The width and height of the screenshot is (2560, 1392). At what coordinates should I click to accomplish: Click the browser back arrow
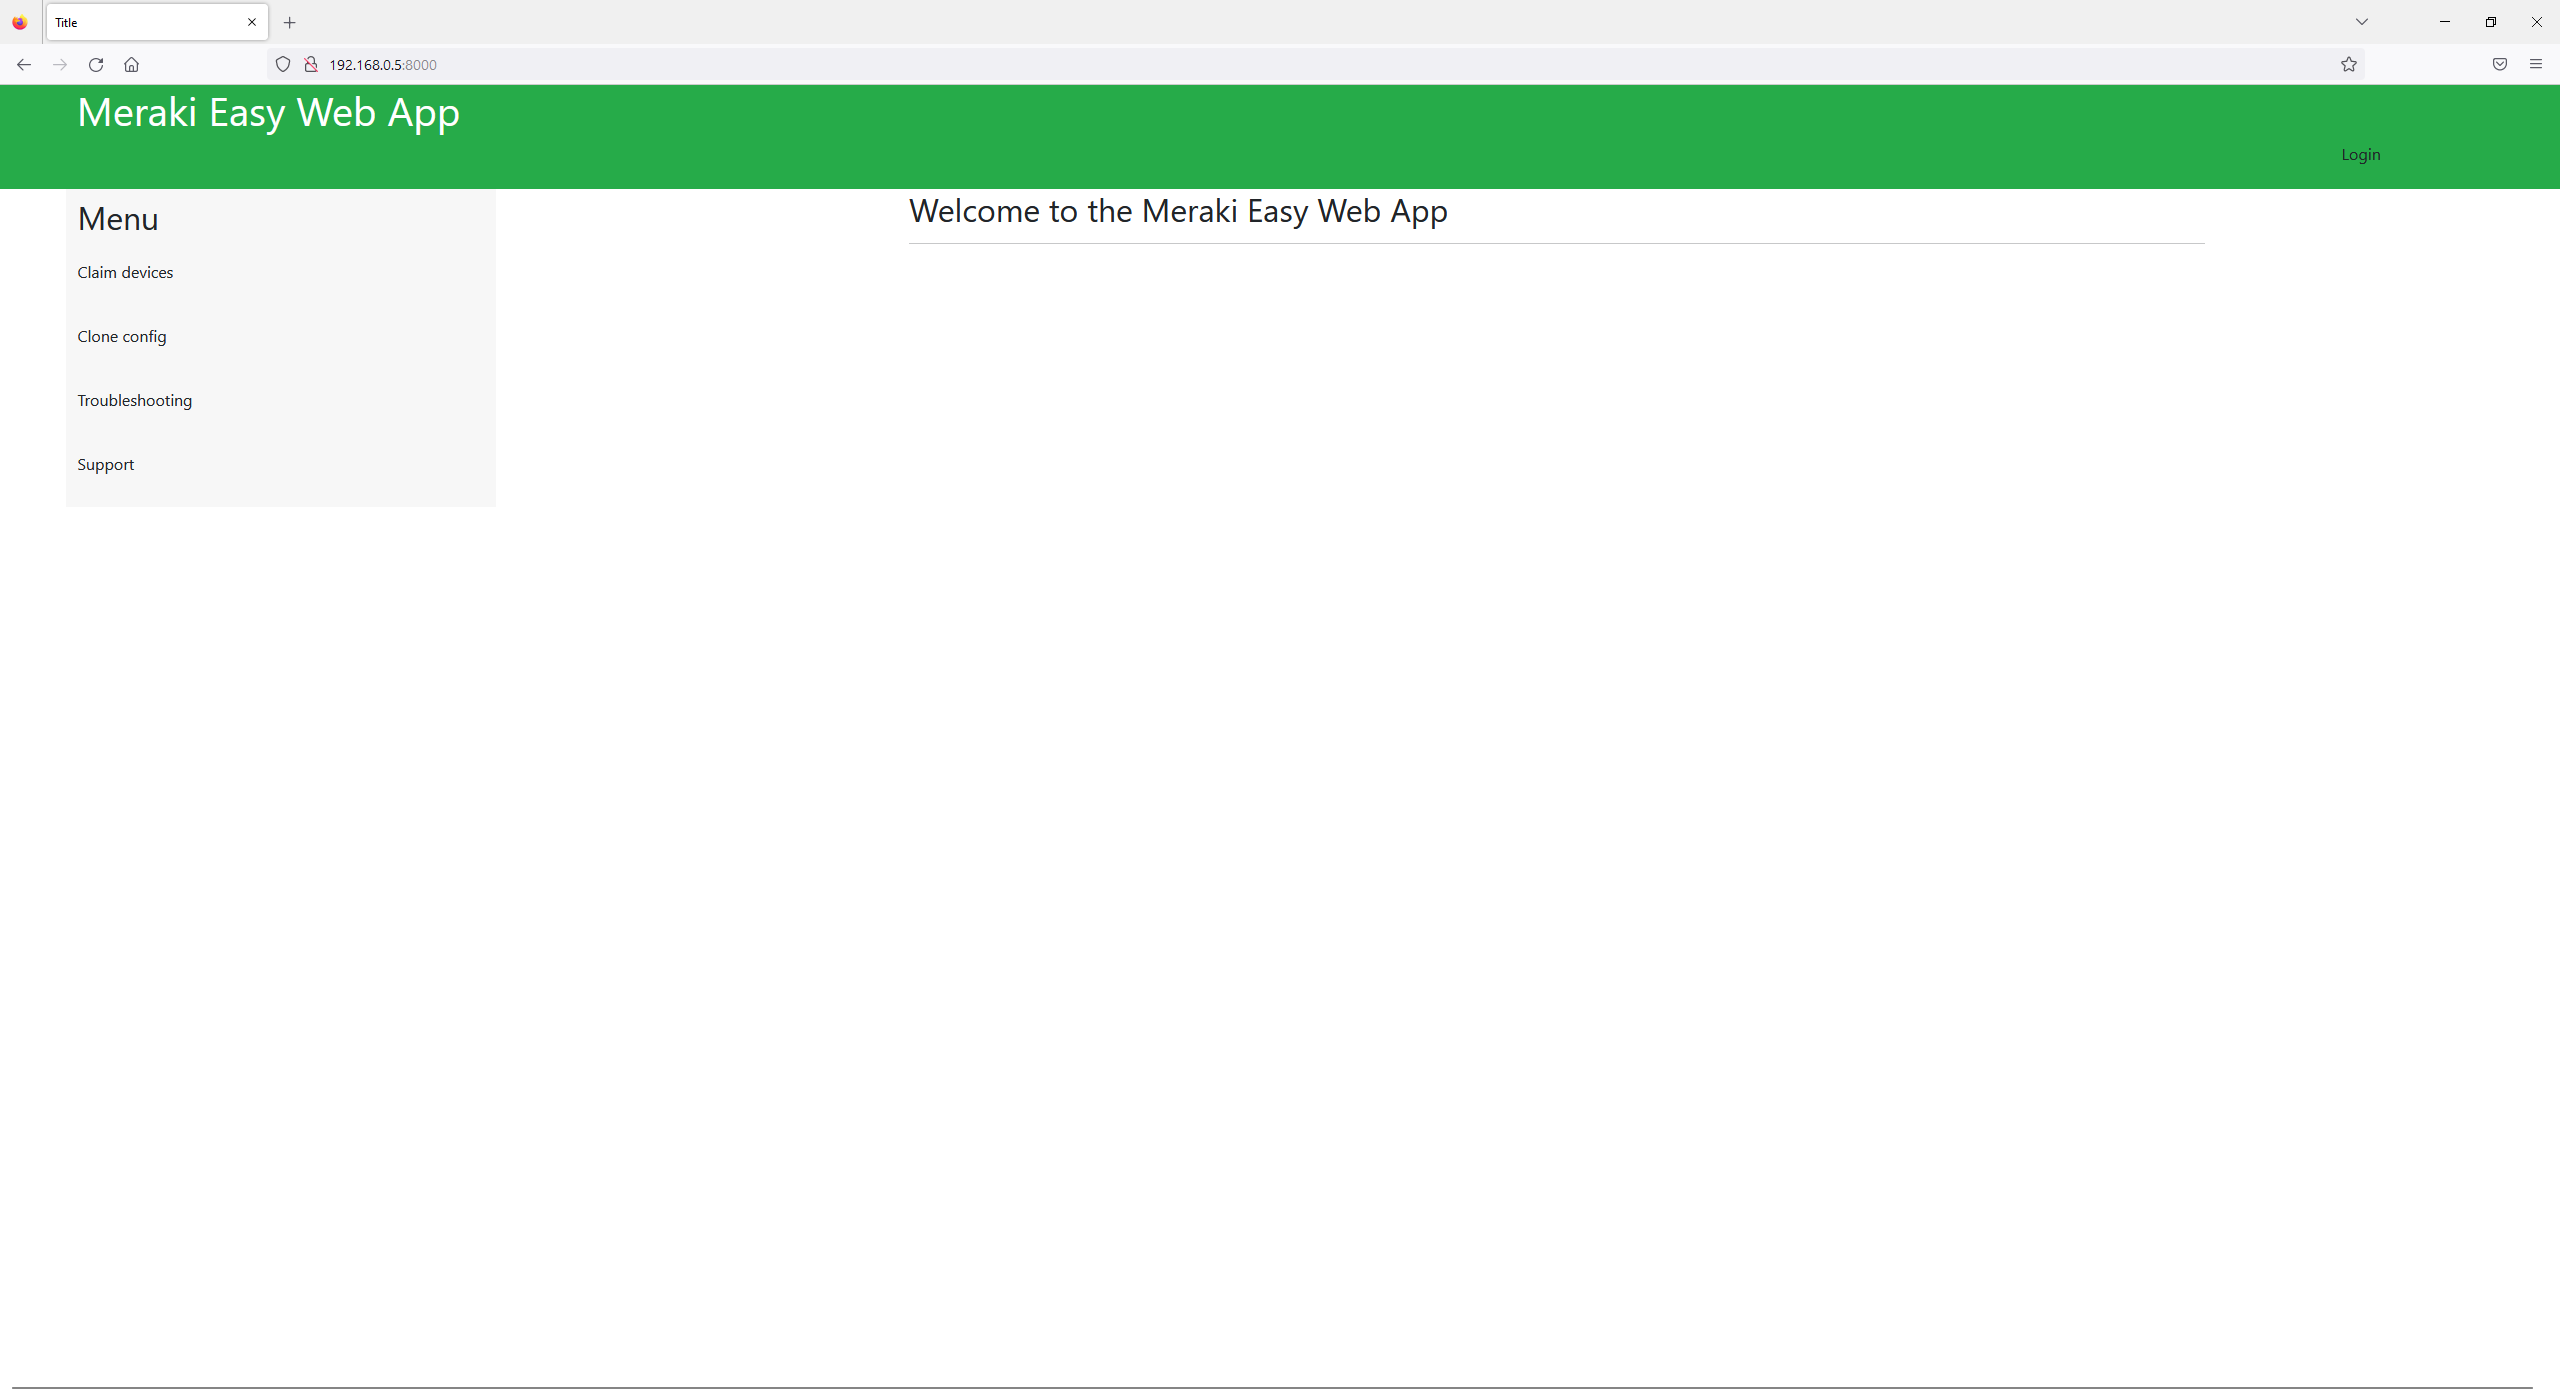[x=24, y=64]
